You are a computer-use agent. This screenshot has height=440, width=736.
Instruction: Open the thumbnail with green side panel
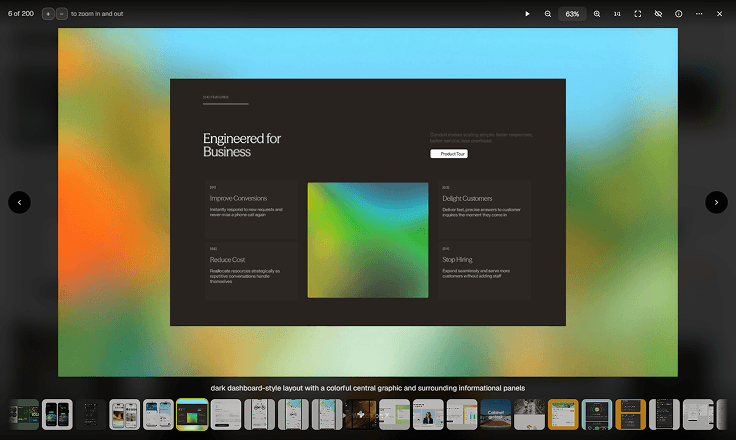(x=394, y=415)
